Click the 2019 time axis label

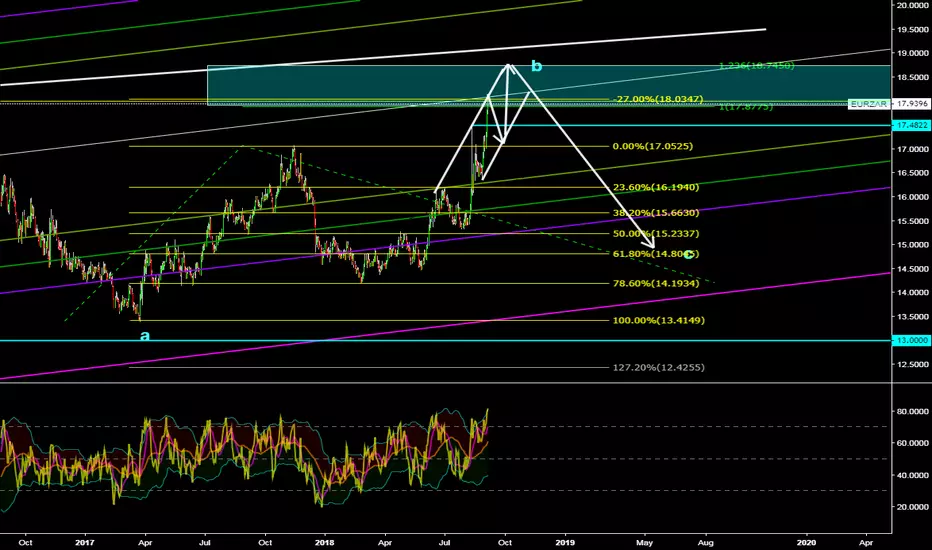[565, 543]
